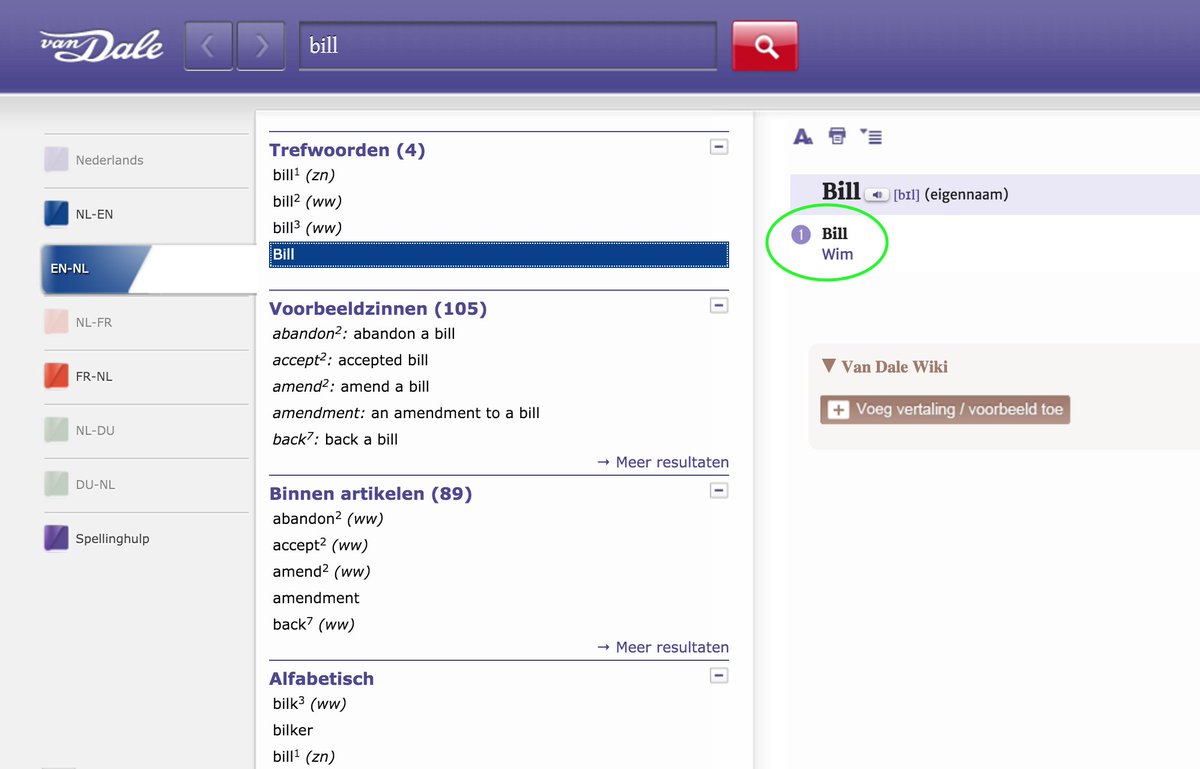Select the Nederlands dictionary tab
Viewport: 1200px width, 769px height.
pos(145,160)
